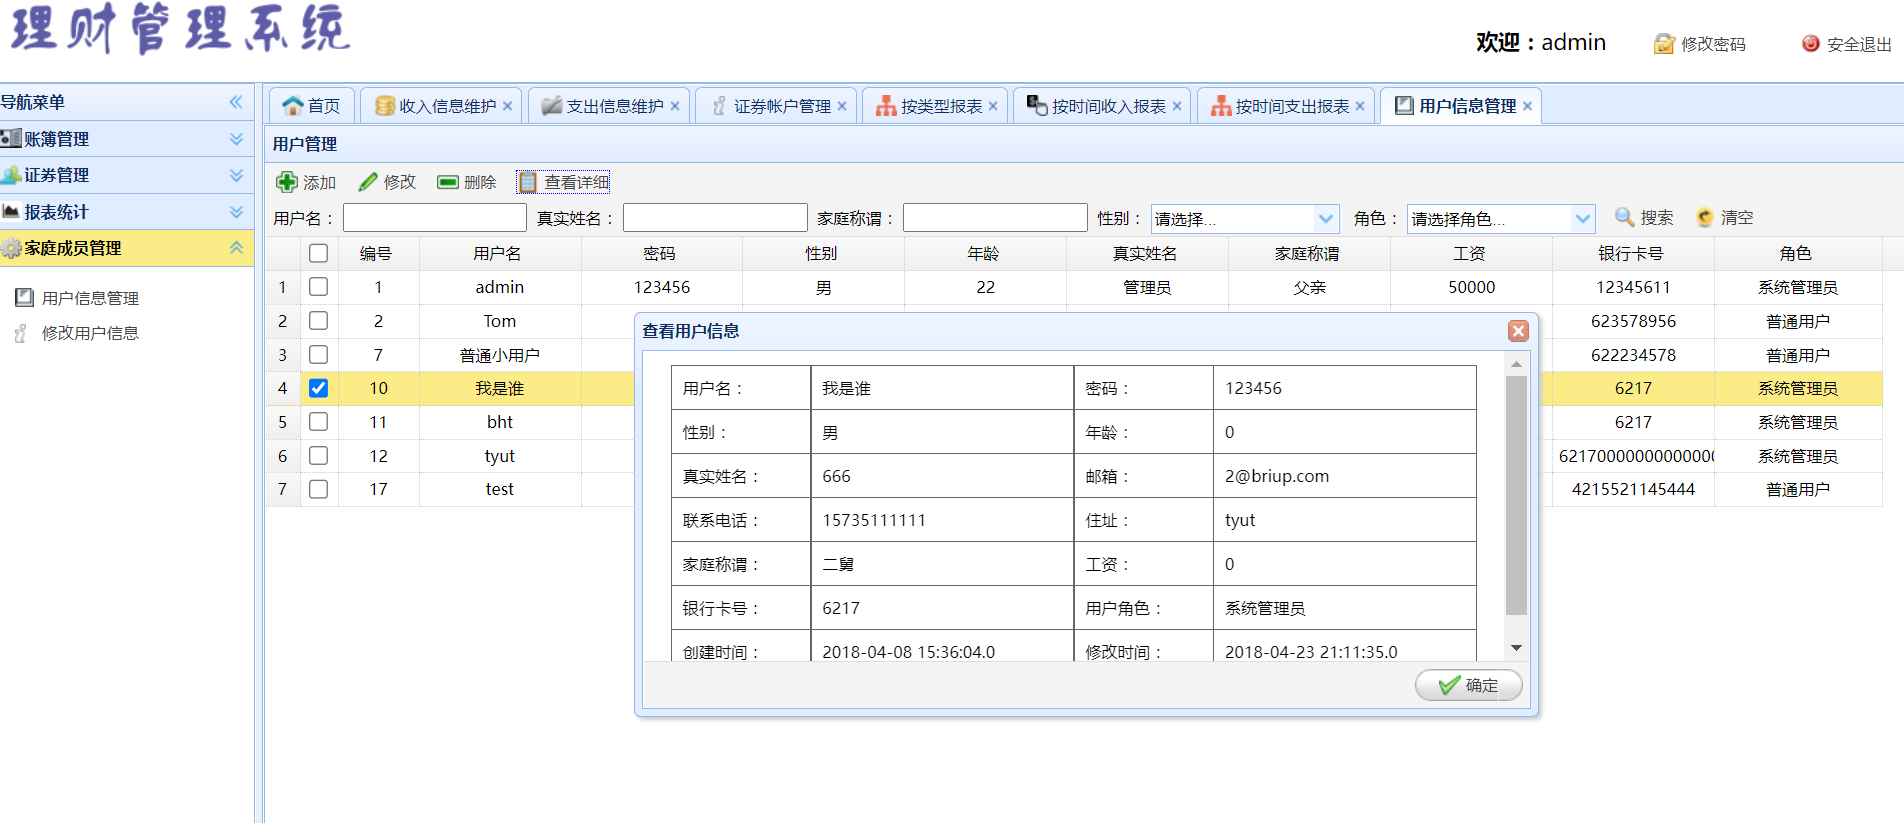Click the 账簿管理 sidebar icon
Image resolution: width=1904 pixels, height=823 pixels.
click(x=11, y=138)
